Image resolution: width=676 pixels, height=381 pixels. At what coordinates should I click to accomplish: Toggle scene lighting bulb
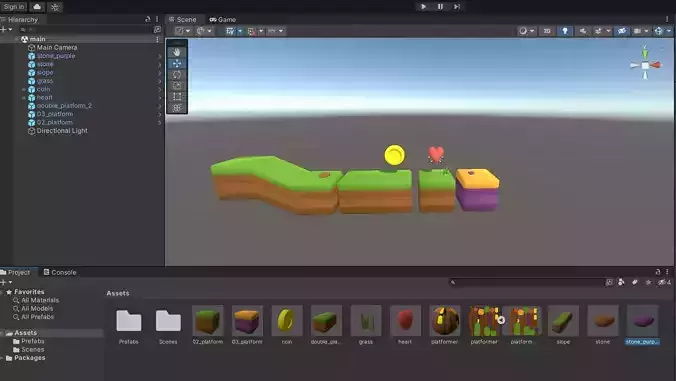click(565, 31)
